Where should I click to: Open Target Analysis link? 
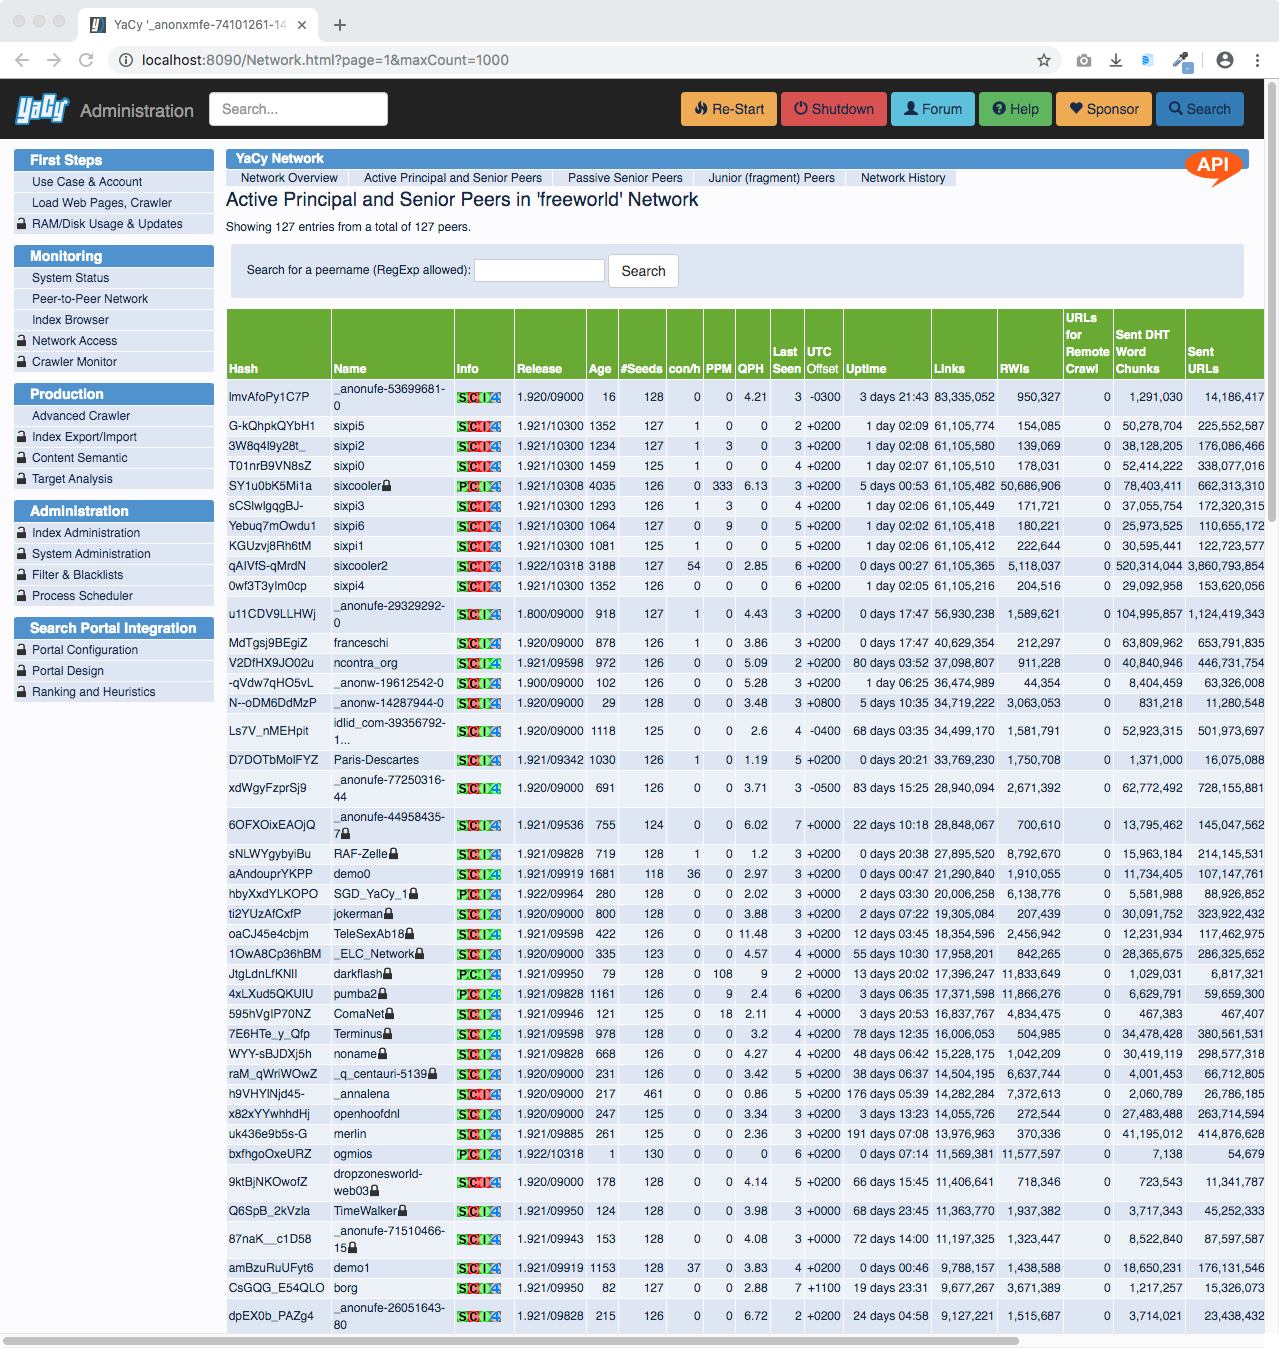(x=72, y=479)
